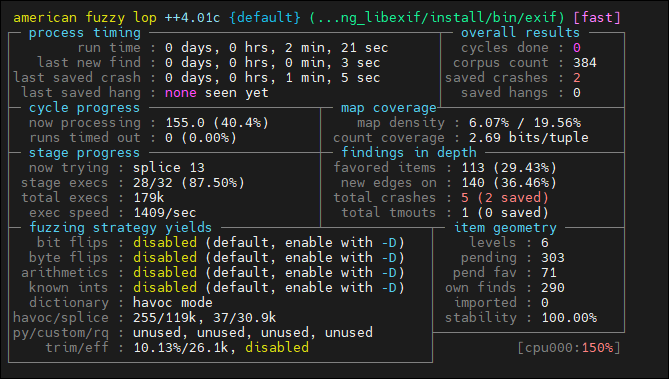669x379 pixels.
Task: Click the 'stage progress' section header
Action: click(x=84, y=153)
